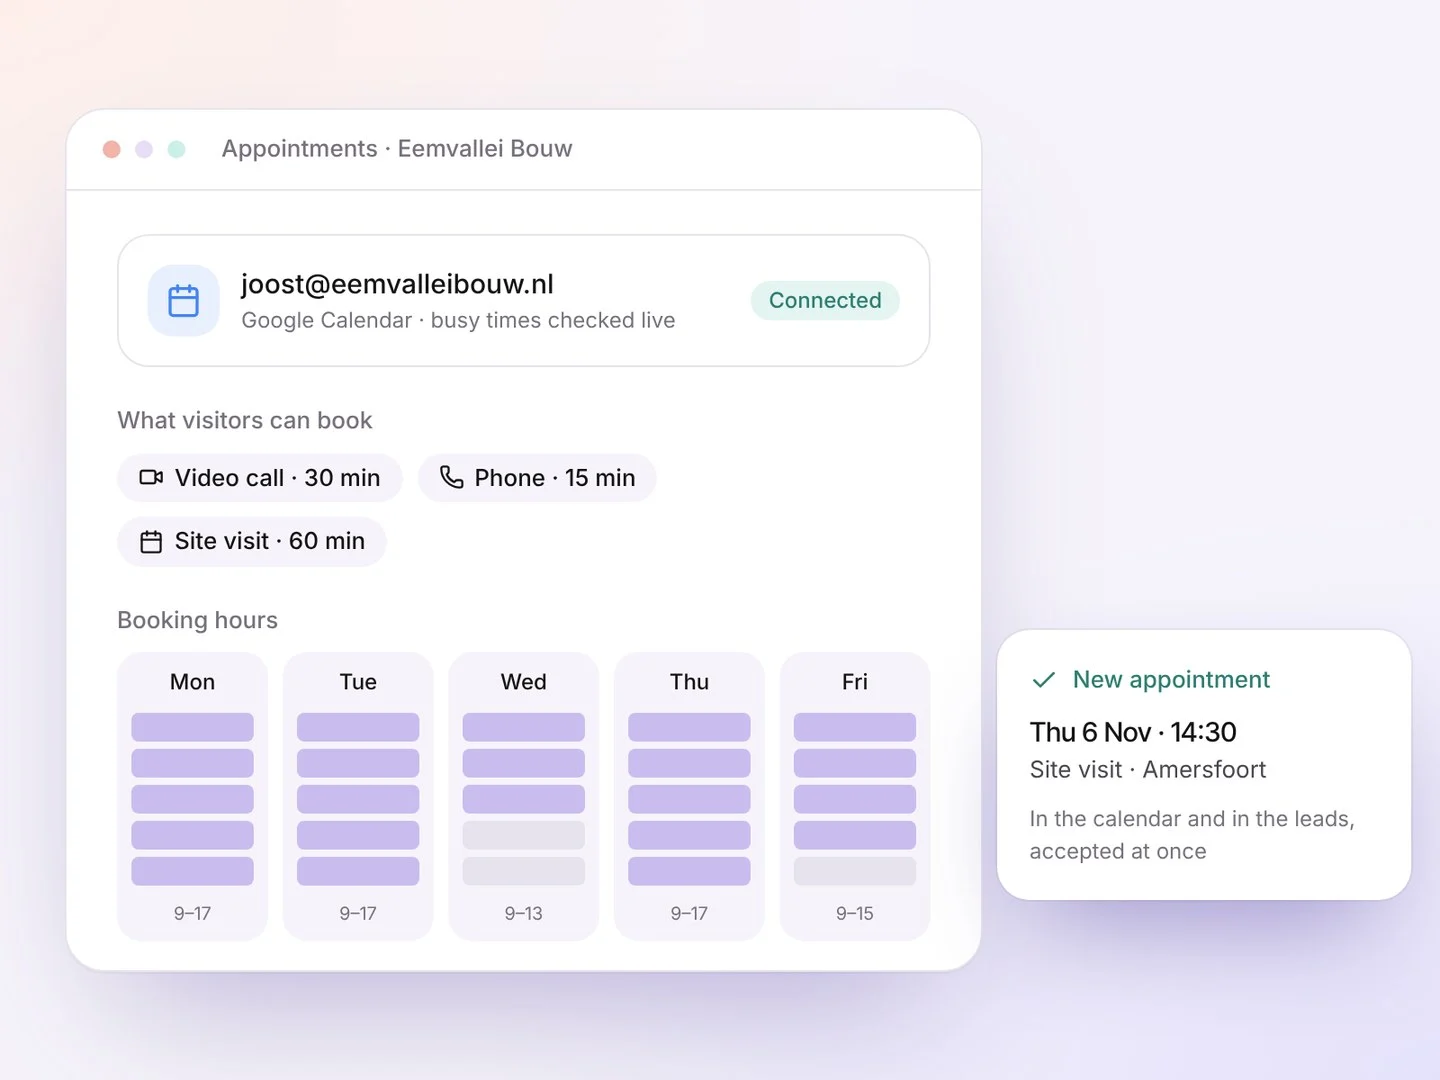Toggle the last greyed slot under Fri
This screenshot has height=1080, width=1440.
click(855, 871)
